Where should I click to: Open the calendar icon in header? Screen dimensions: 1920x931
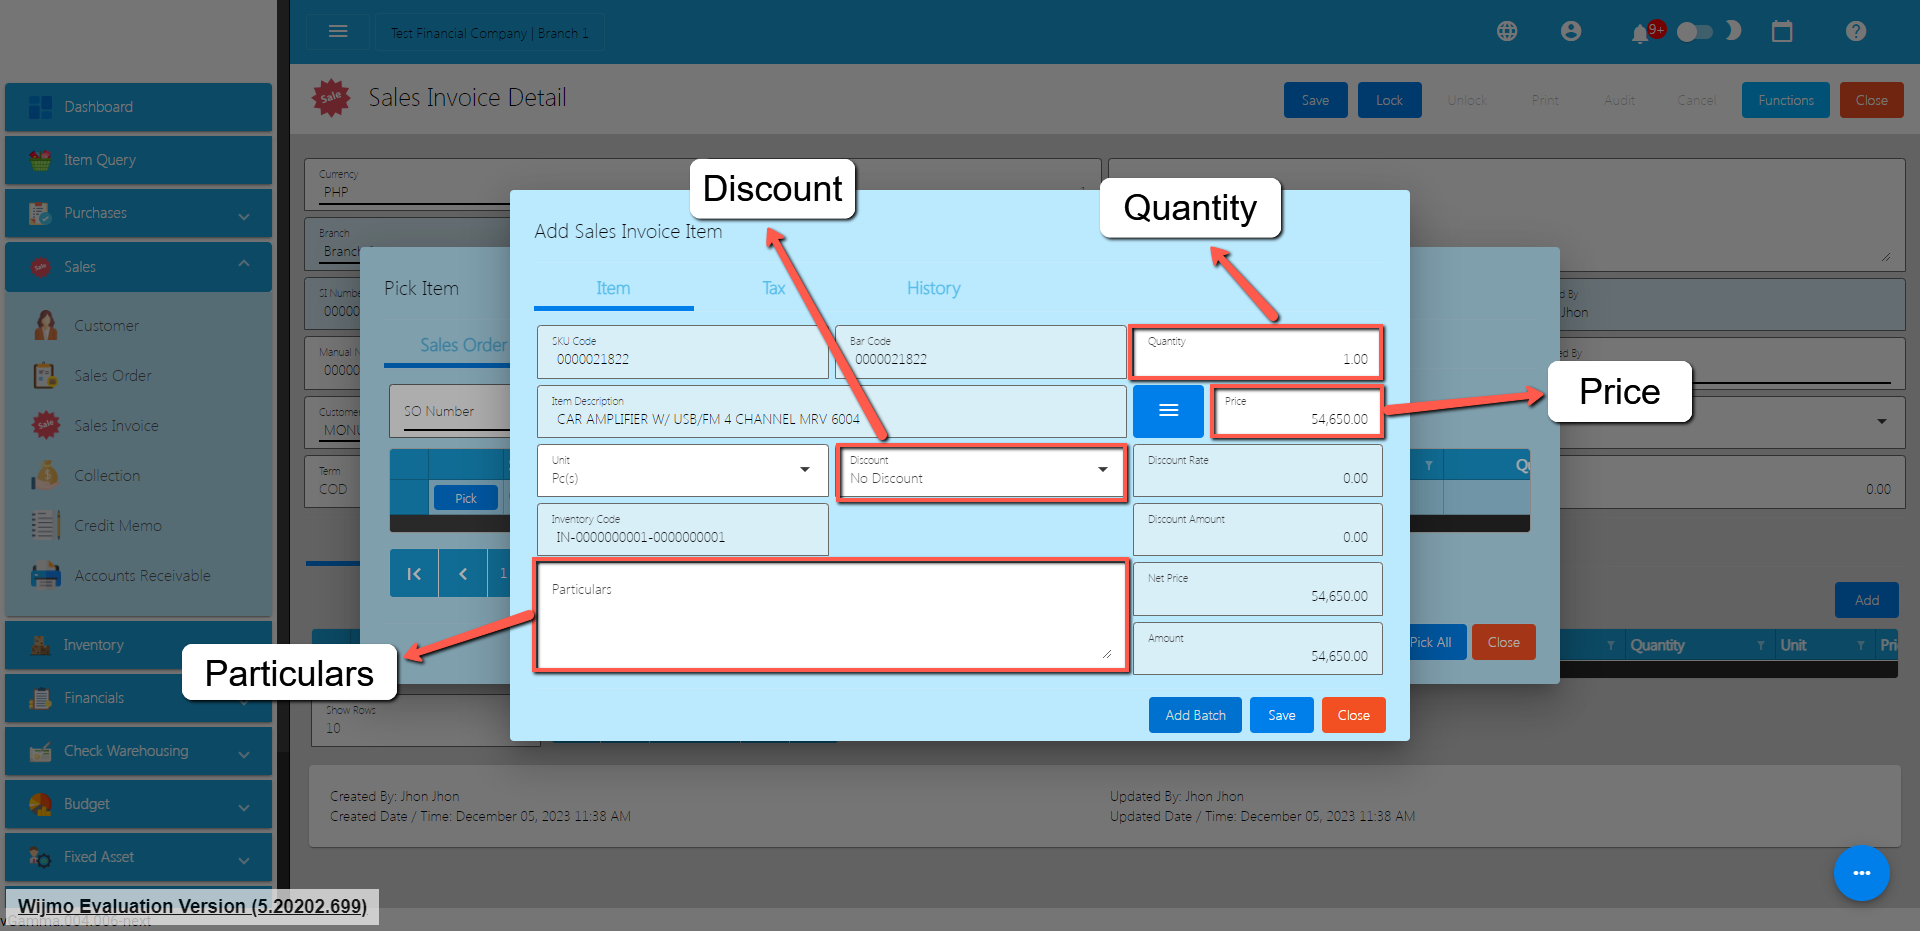tap(1782, 32)
